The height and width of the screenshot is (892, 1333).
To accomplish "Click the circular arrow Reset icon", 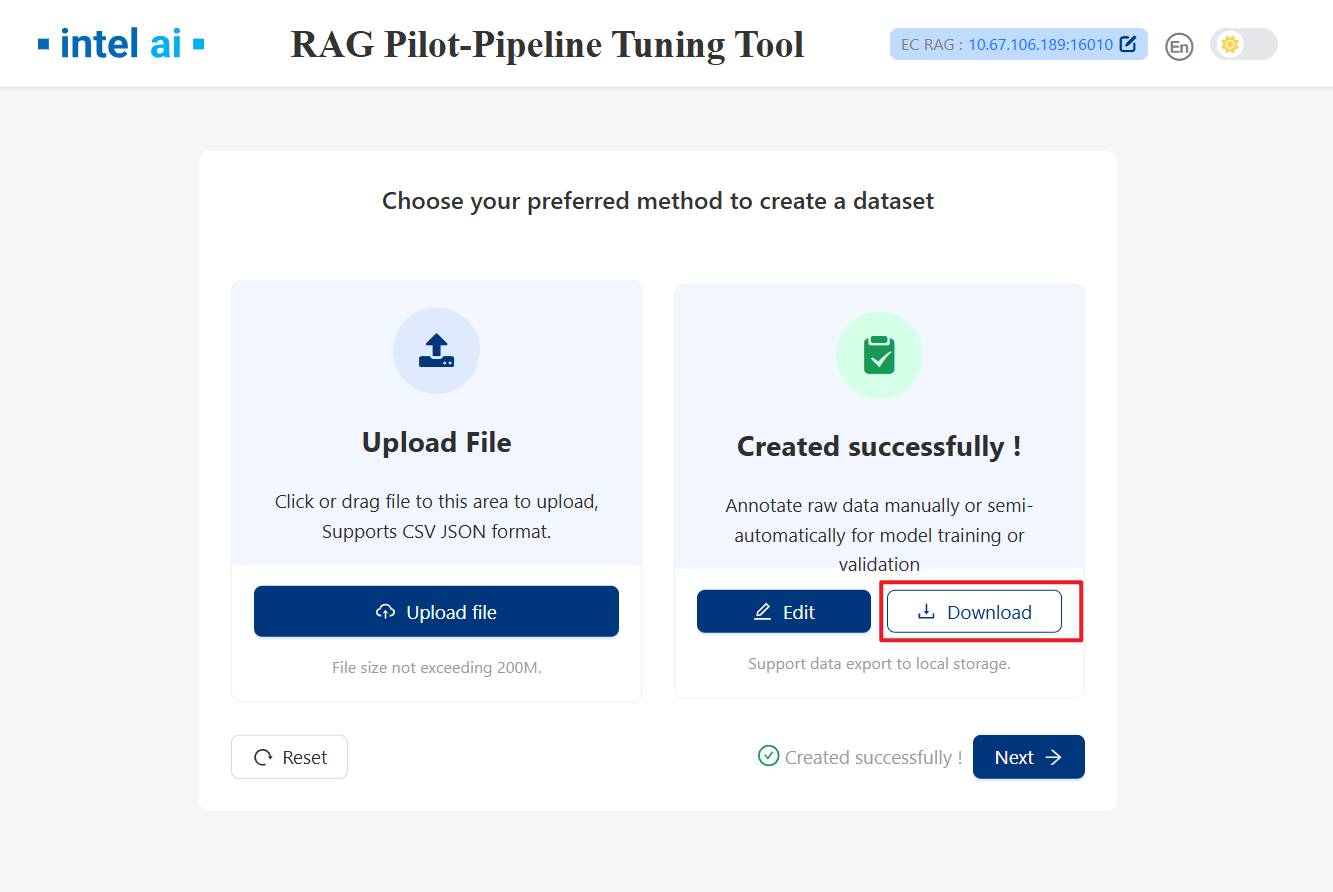I will point(263,757).
